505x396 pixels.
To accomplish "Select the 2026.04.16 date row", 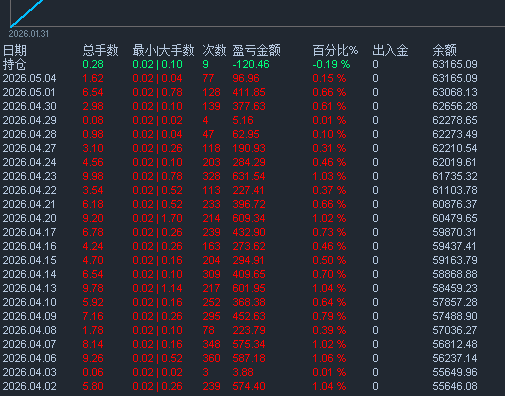I will pyautogui.click(x=30, y=246).
